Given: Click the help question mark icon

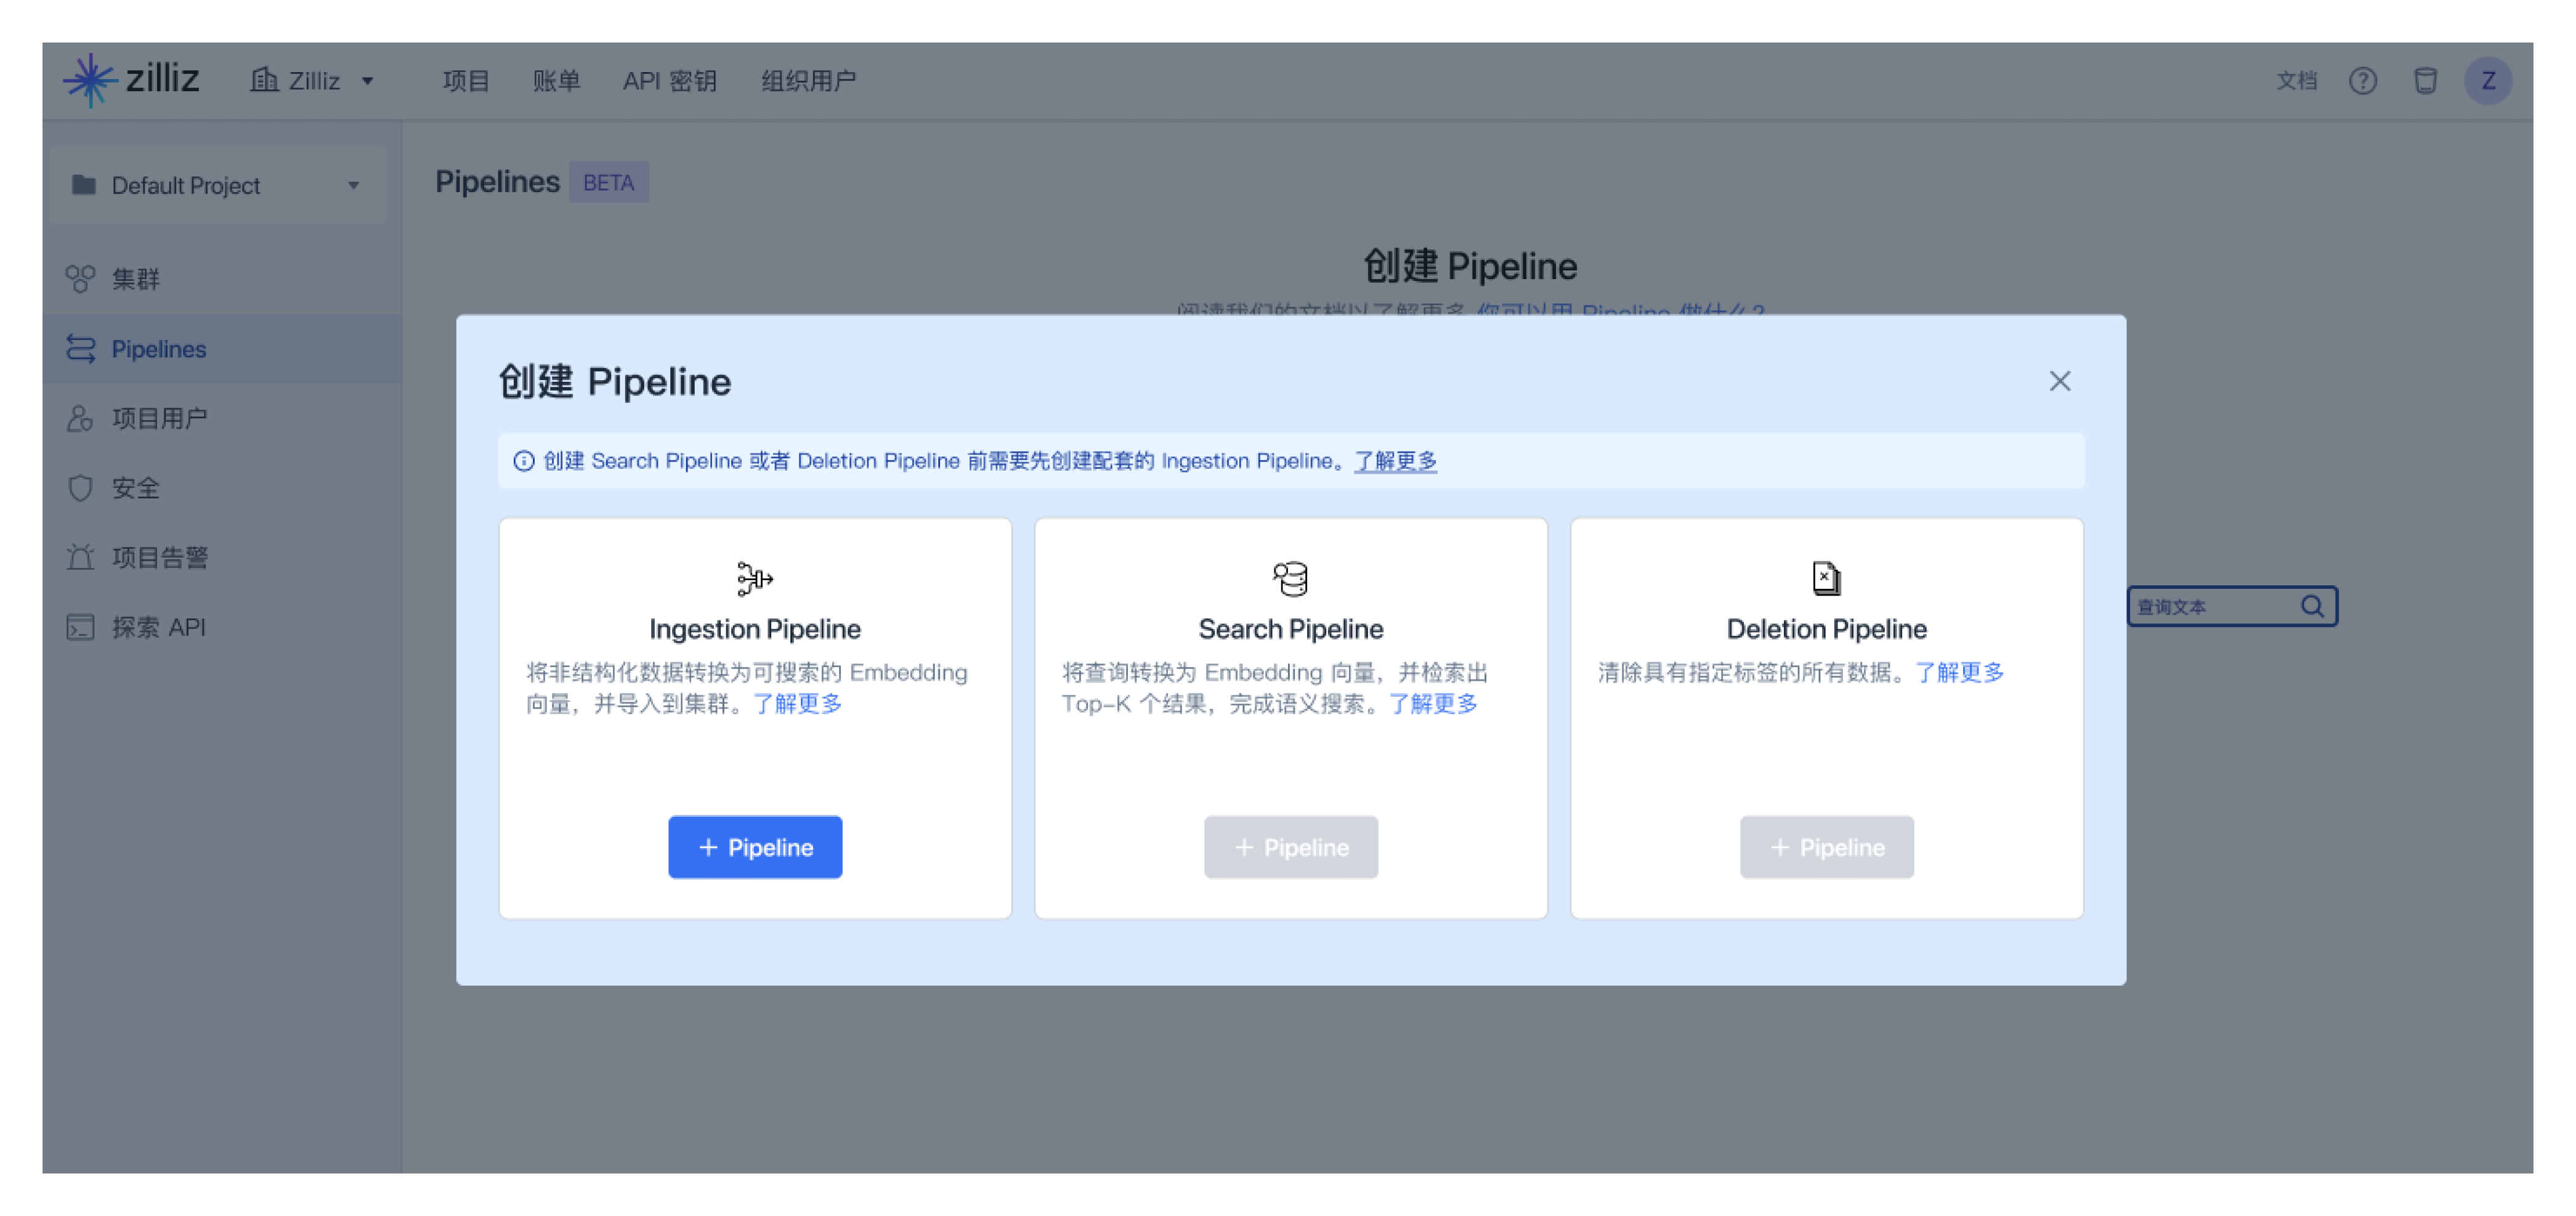Looking at the screenshot, I should [x=2362, y=80].
